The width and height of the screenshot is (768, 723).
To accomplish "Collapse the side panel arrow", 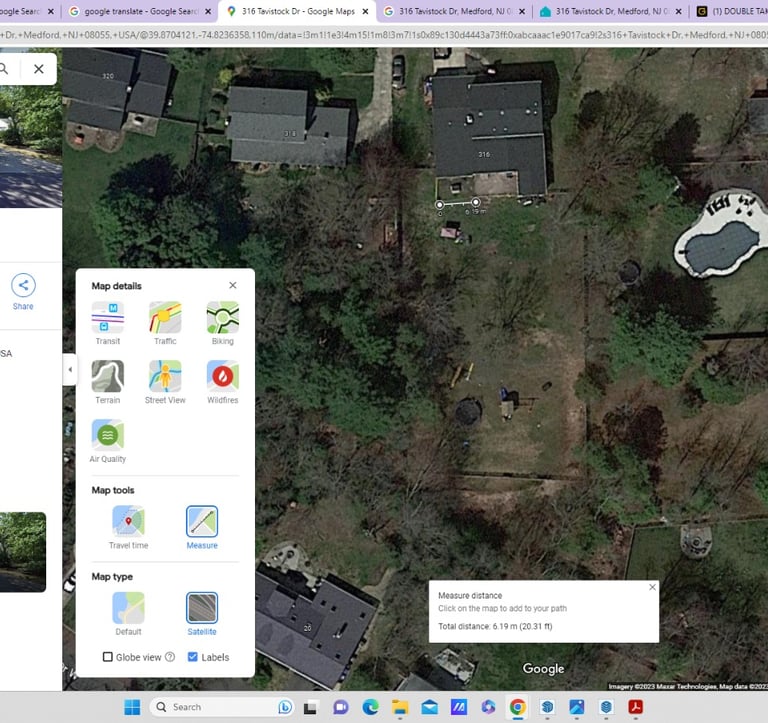I will tap(70, 369).
